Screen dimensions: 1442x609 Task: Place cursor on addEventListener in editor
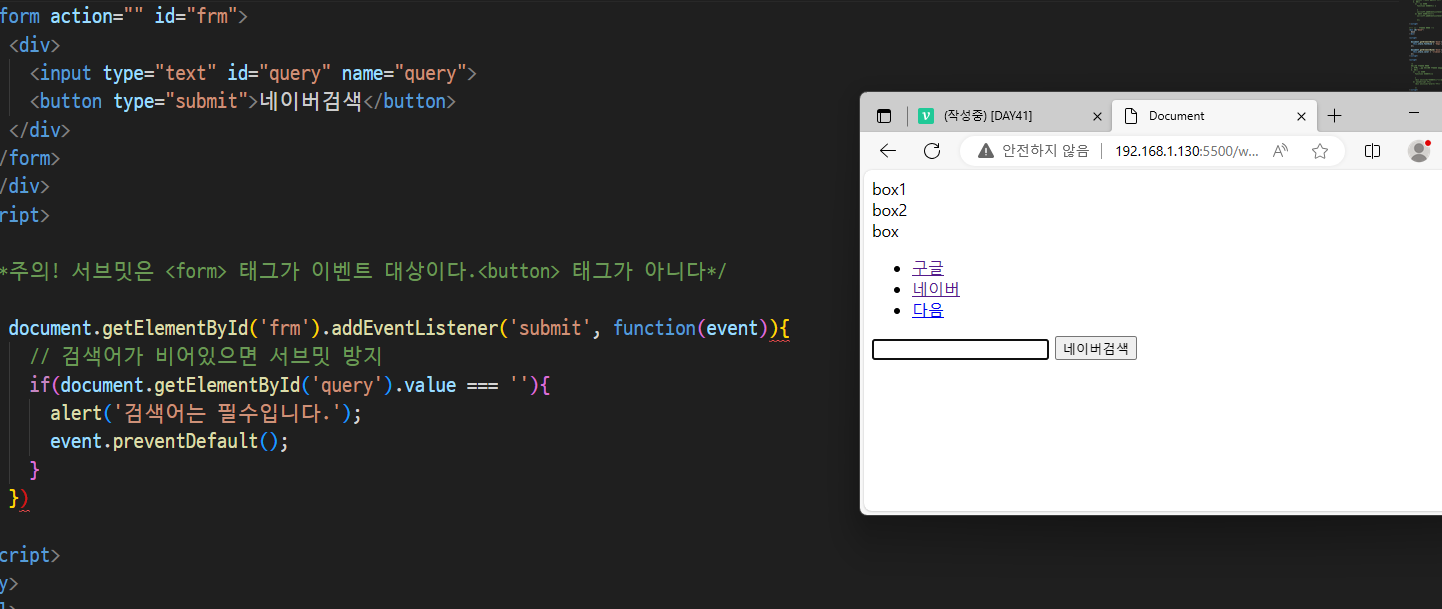[414, 328]
